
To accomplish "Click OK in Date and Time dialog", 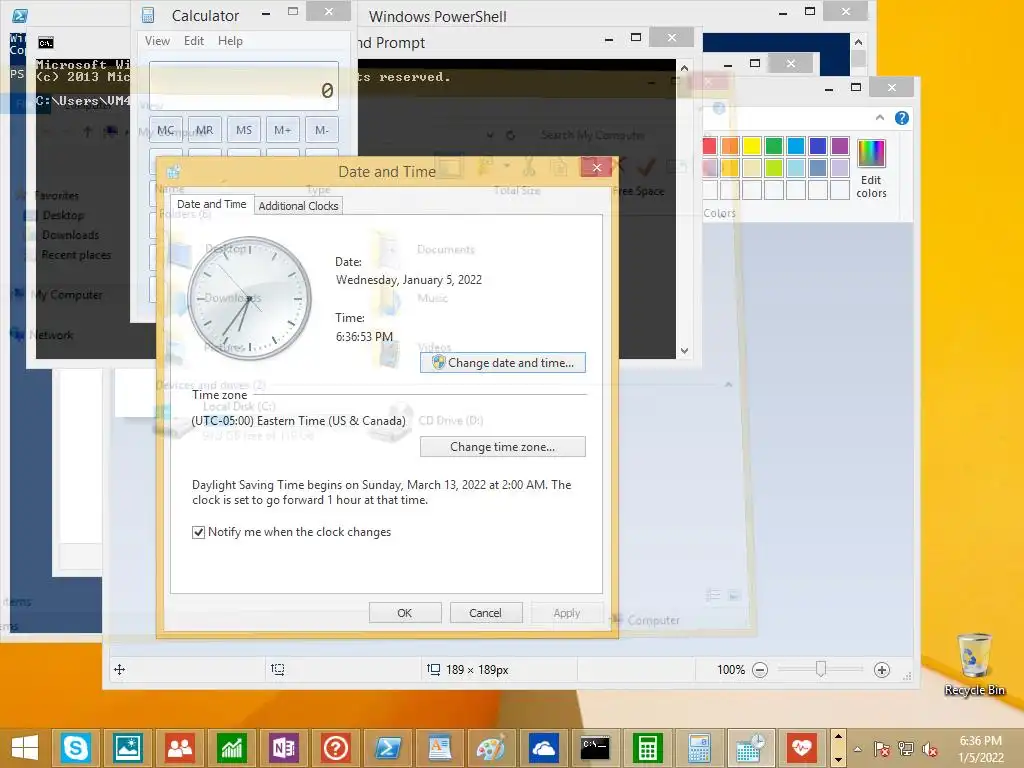I will tap(405, 613).
